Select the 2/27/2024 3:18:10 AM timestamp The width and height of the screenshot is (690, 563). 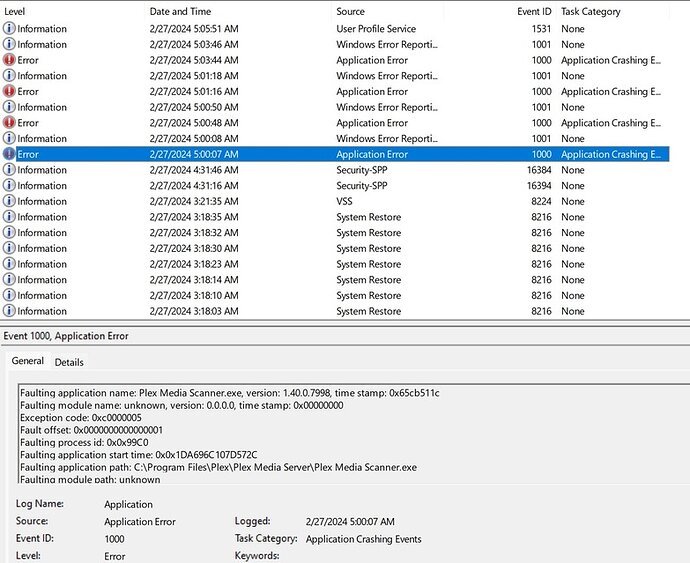(x=194, y=295)
